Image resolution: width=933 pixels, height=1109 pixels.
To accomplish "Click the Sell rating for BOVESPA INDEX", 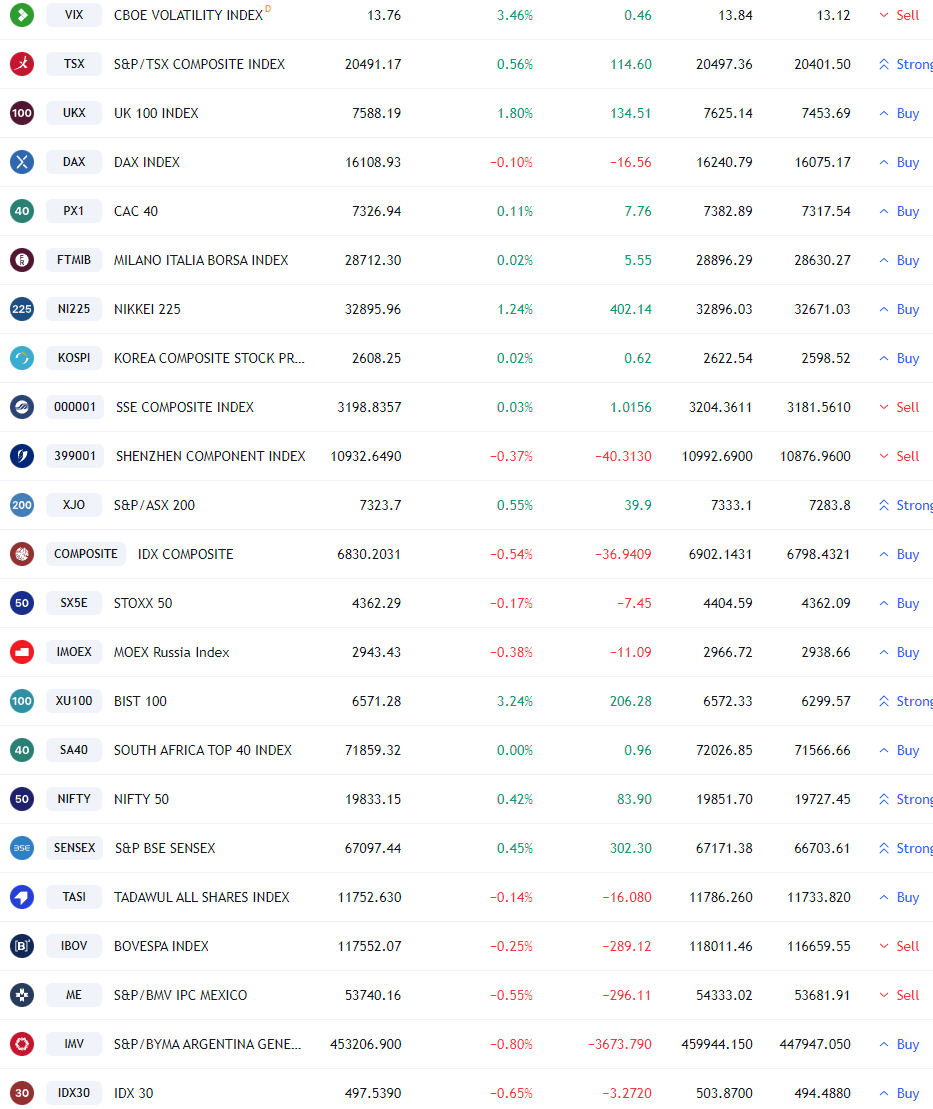I will coord(899,946).
